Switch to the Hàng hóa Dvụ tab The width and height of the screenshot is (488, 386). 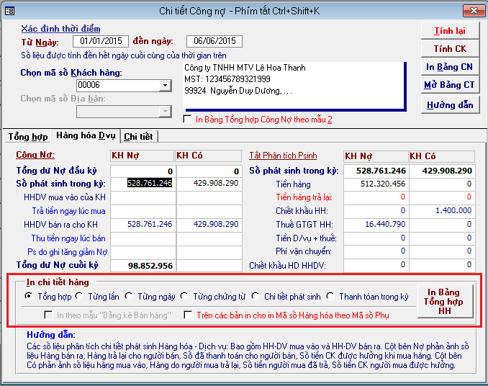(86, 136)
